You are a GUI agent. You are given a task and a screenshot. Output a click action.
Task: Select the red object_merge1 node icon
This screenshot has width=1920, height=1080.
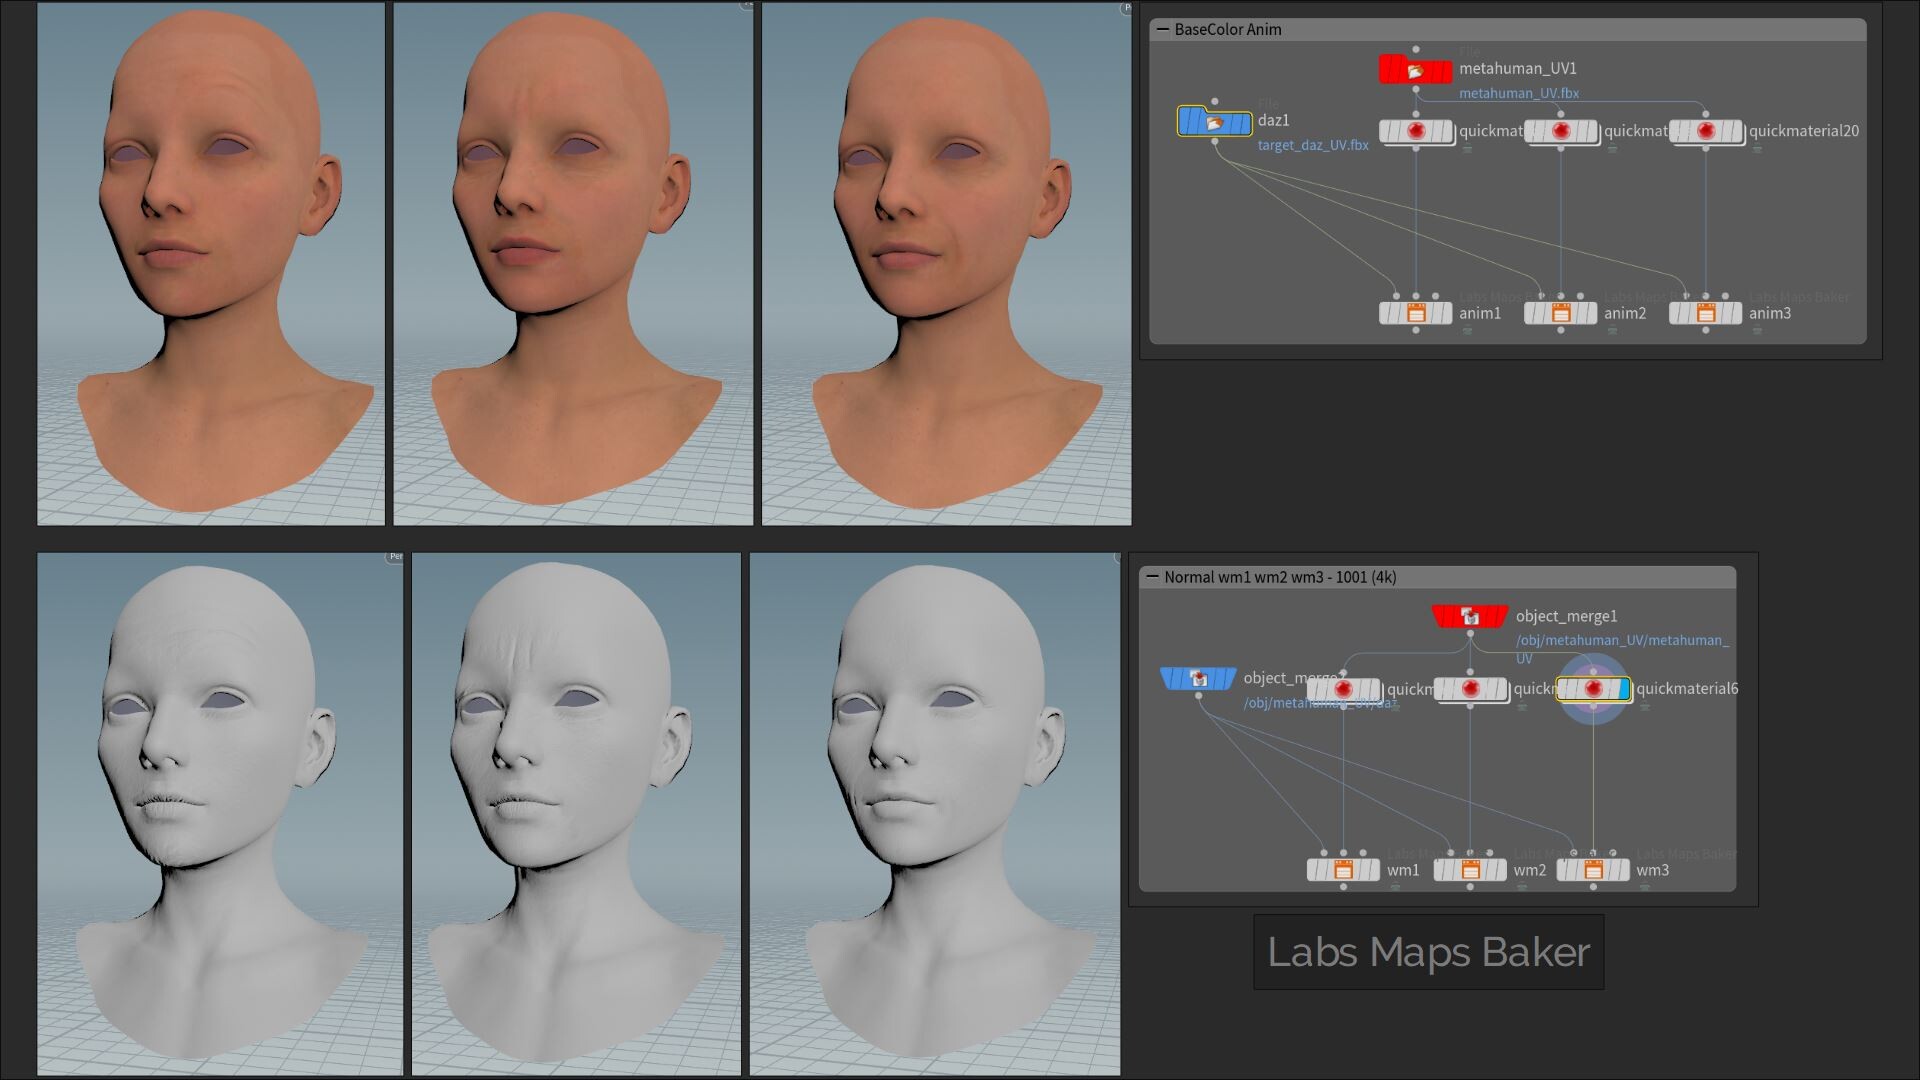pos(1469,617)
